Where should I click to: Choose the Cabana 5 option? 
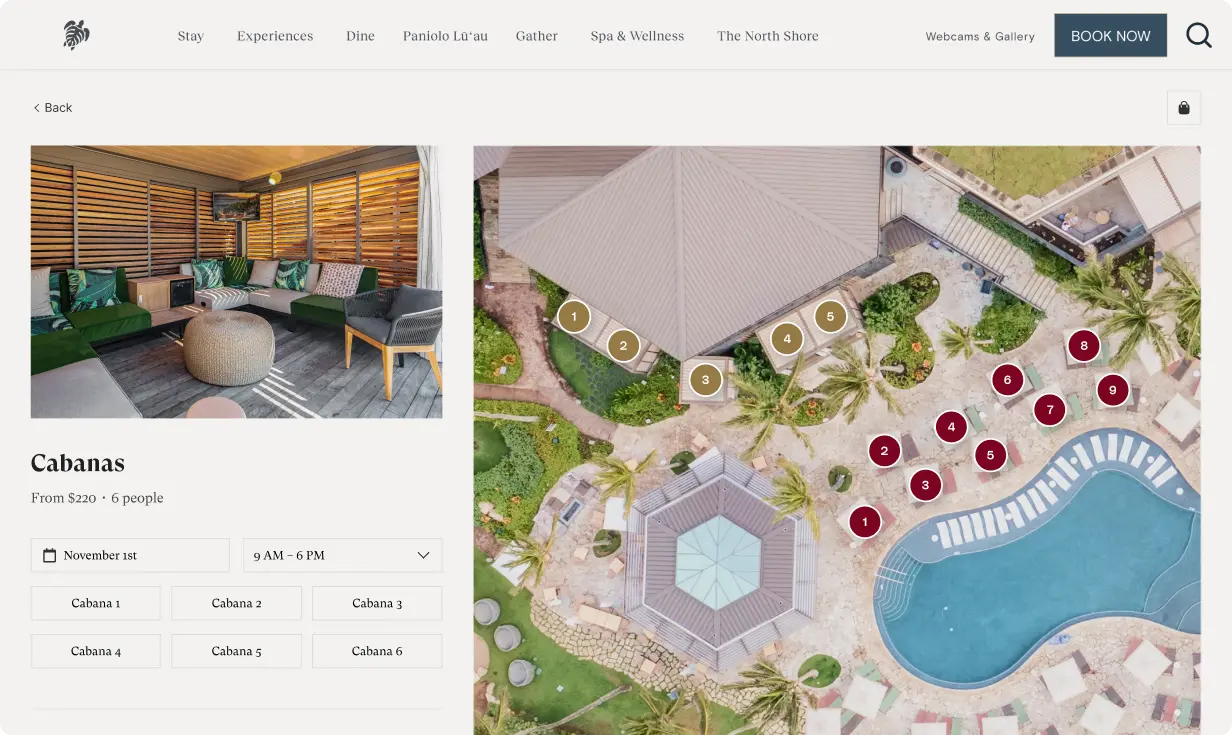click(x=236, y=651)
